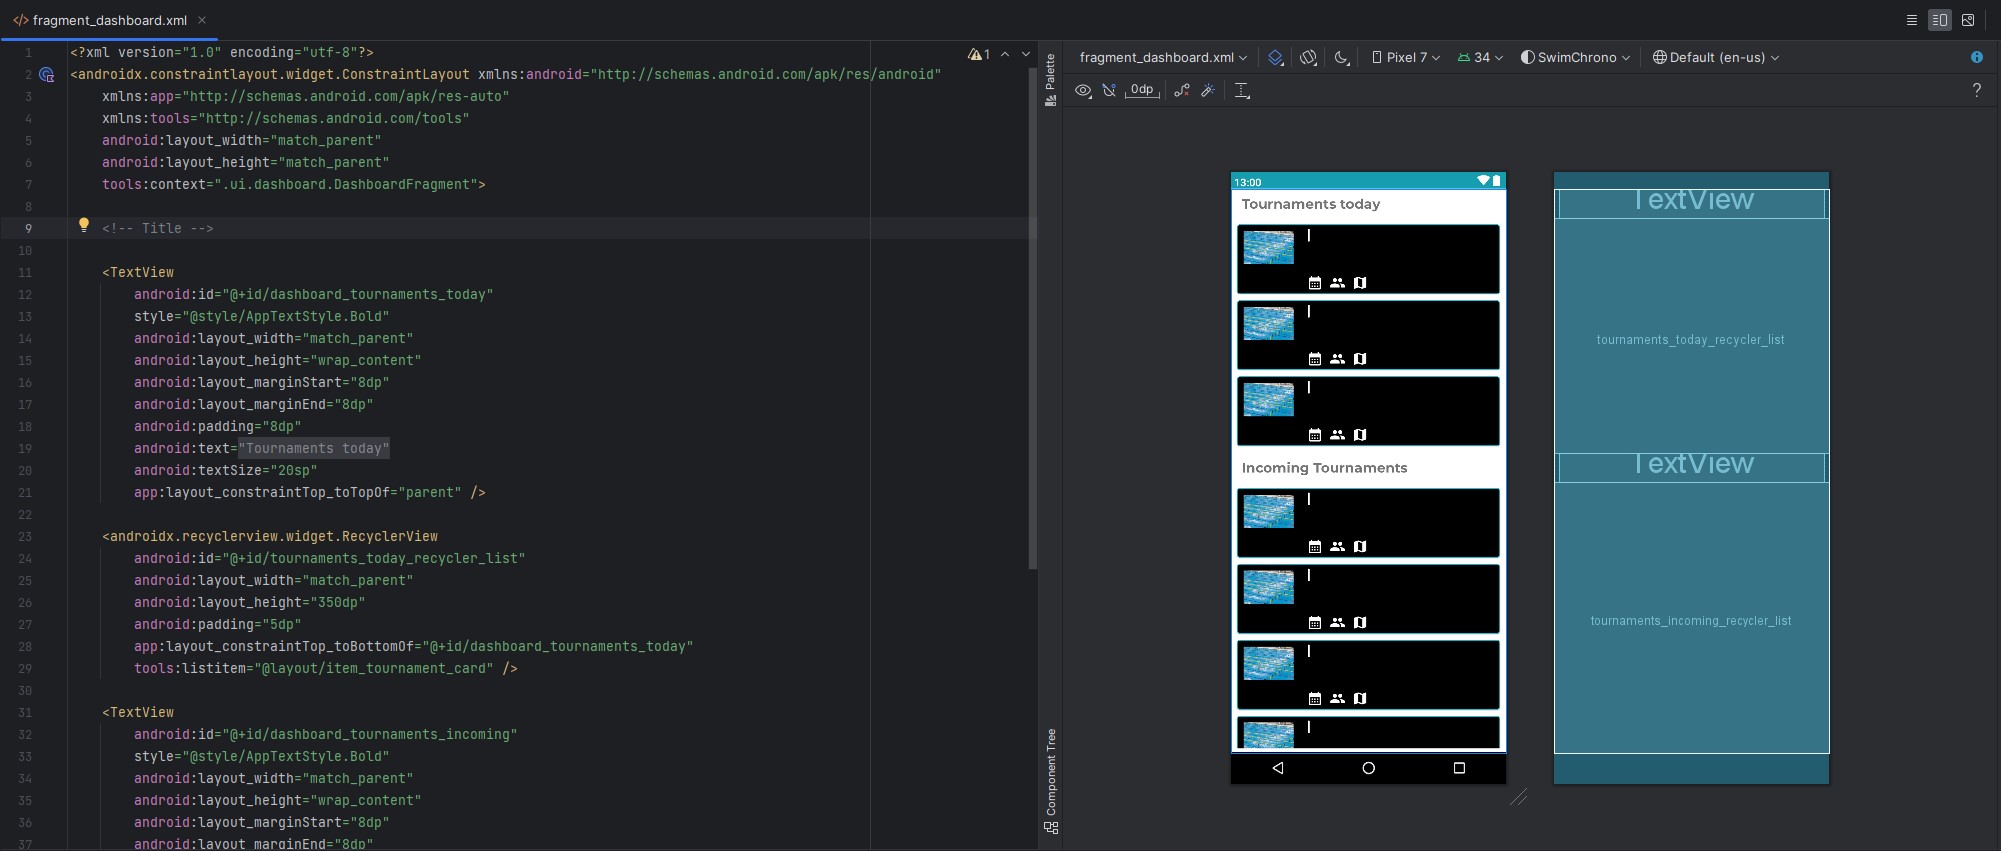This screenshot has width=2001, height=851.
Task: Set default margins 0dp field
Action: click(1142, 90)
